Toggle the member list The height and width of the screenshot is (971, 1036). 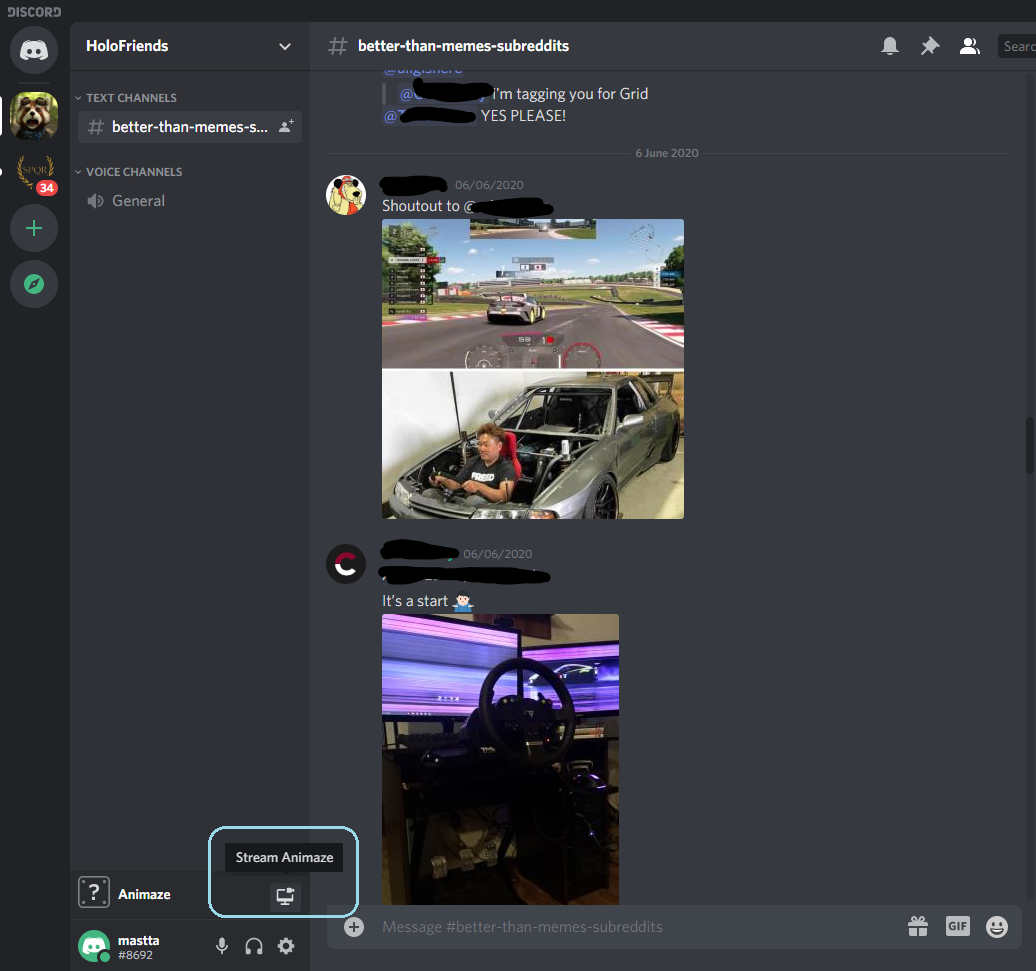click(969, 46)
